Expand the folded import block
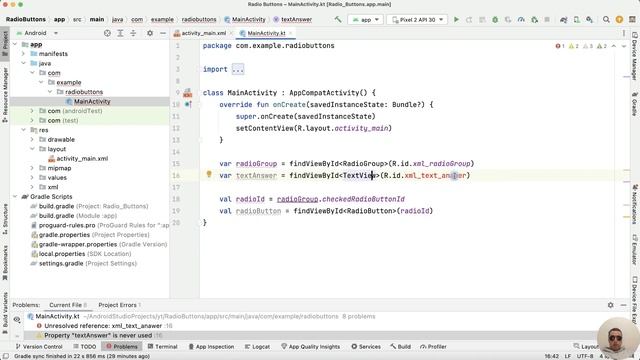 tap(238, 69)
